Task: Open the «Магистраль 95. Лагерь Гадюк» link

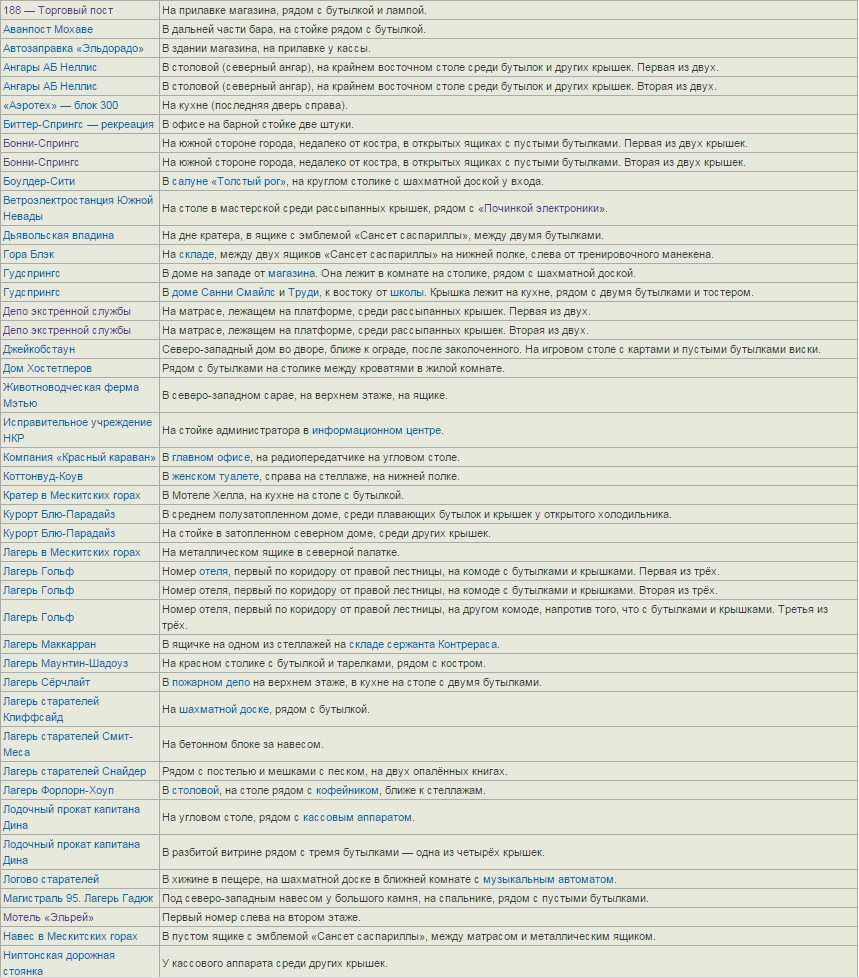Action: [x=78, y=899]
